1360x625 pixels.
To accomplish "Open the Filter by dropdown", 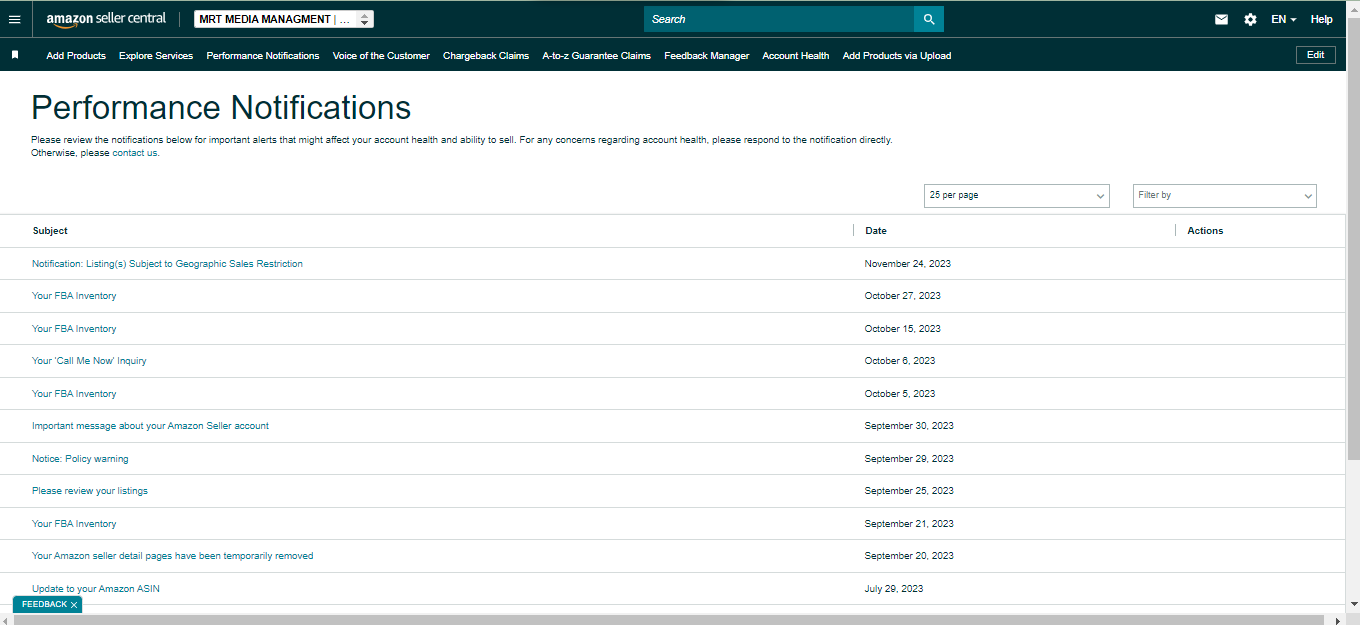I will pos(1224,195).
